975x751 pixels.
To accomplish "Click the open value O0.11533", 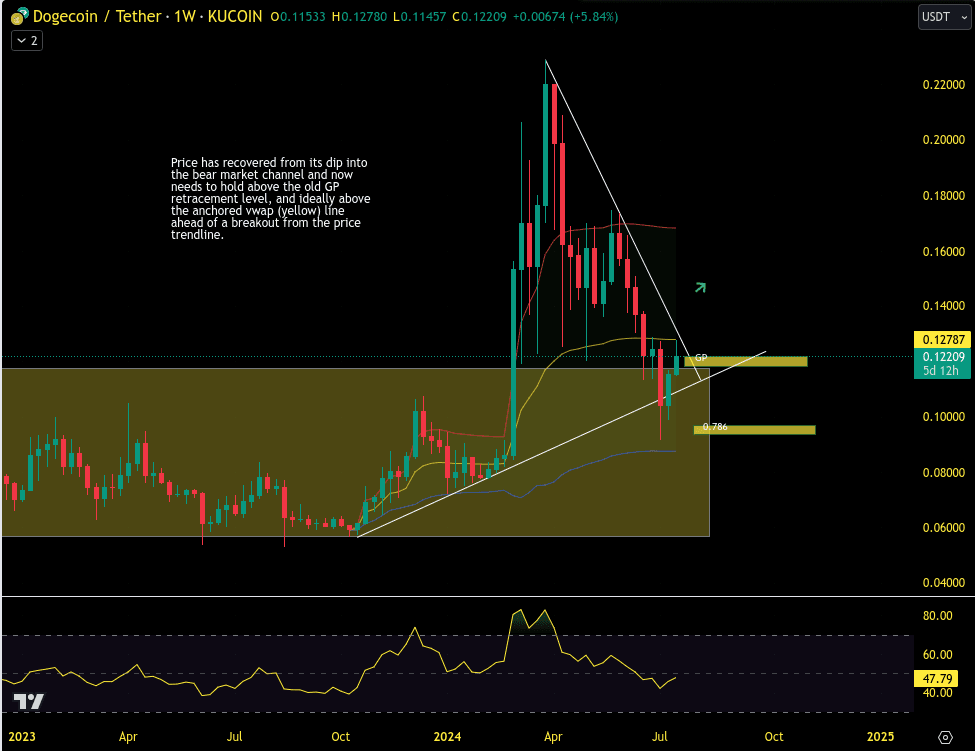I will (298, 17).
